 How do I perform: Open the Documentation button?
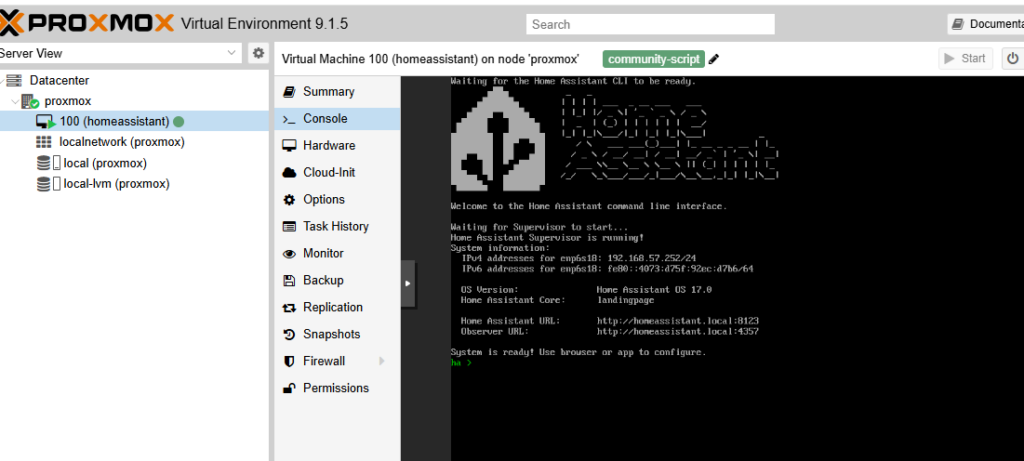pyautogui.click(x=986, y=23)
